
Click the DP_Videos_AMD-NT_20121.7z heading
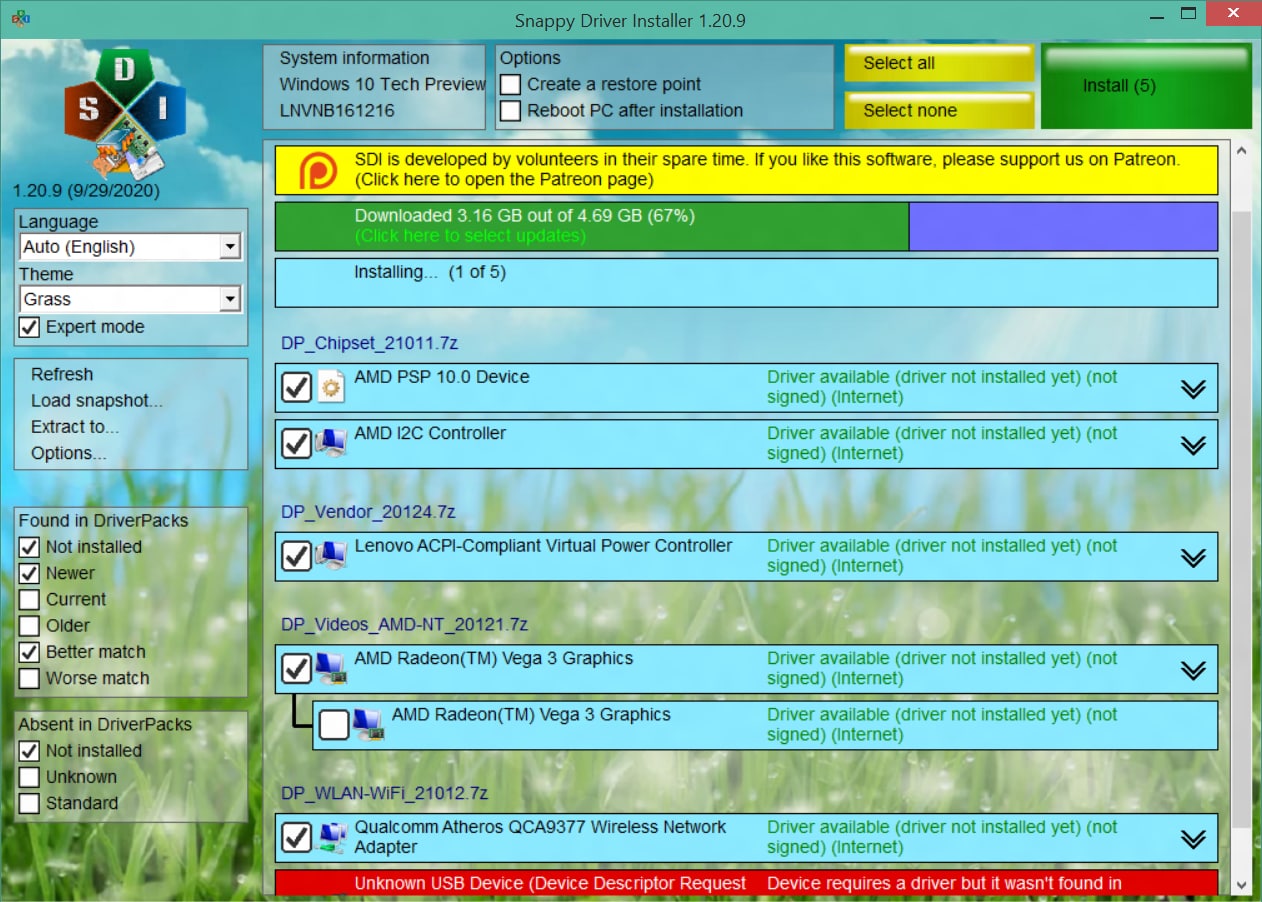click(x=404, y=625)
